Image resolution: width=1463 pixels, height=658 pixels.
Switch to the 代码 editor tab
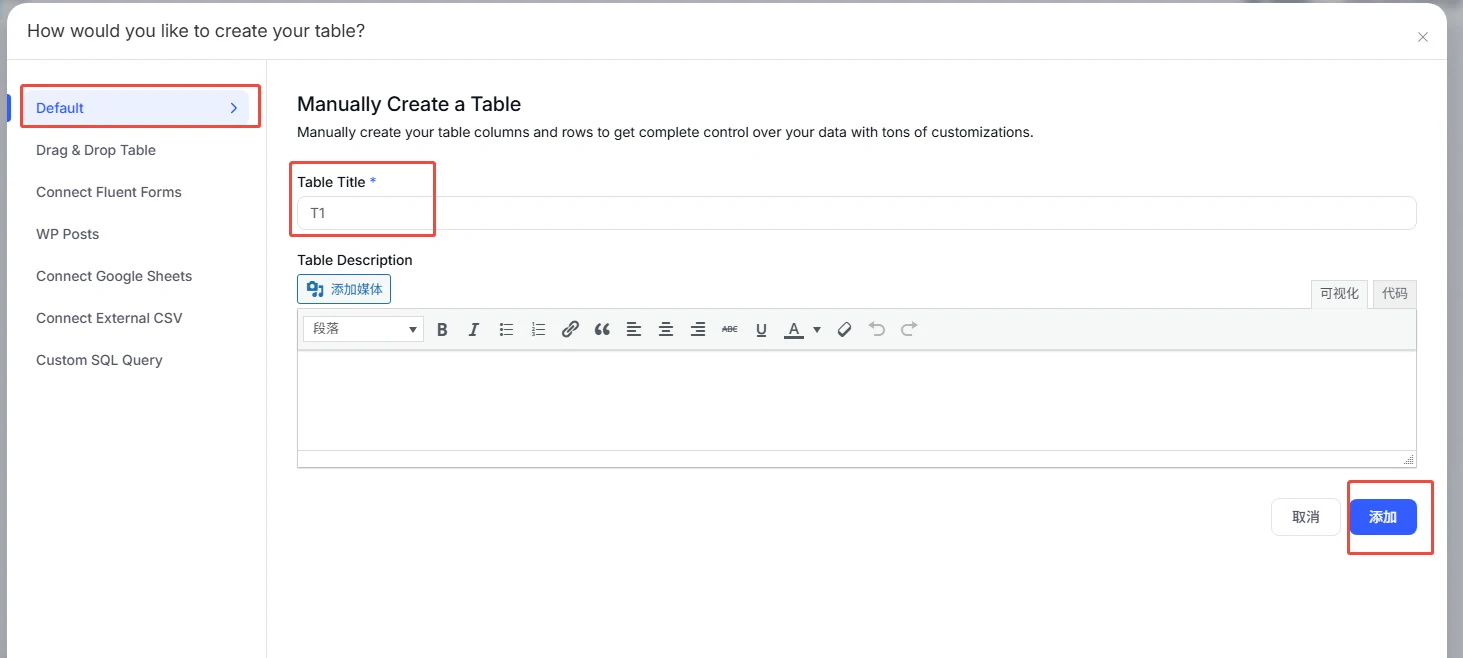pyautogui.click(x=1394, y=293)
